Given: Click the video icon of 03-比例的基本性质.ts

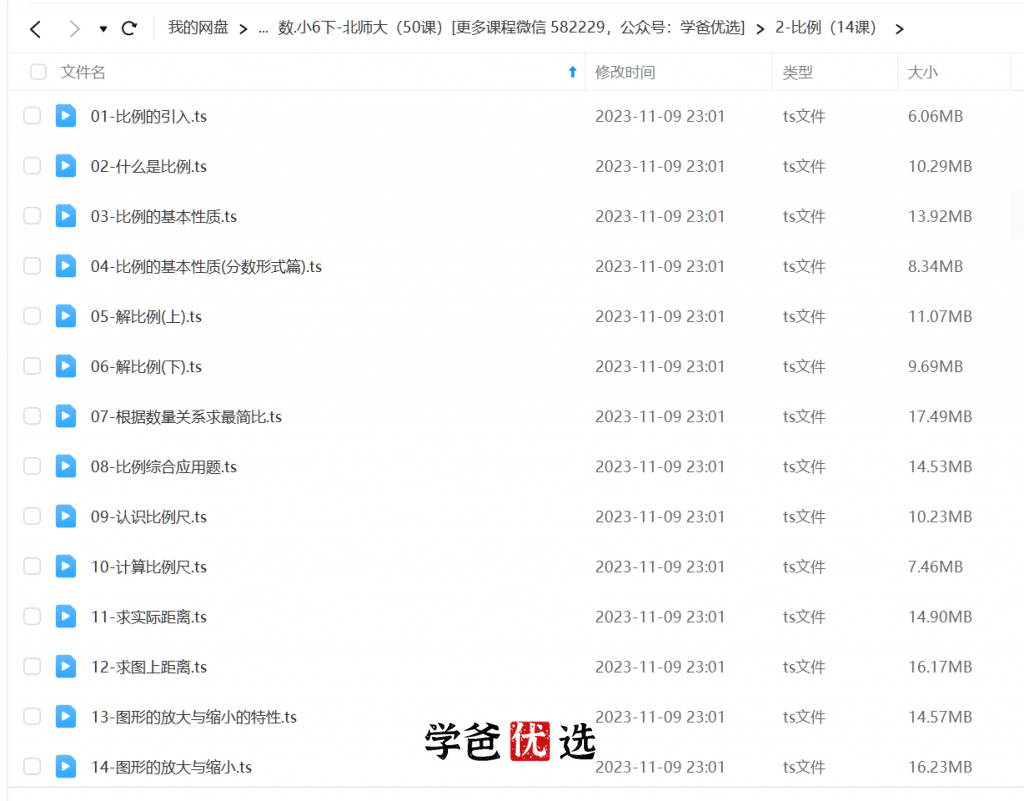Looking at the screenshot, I should [65, 216].
